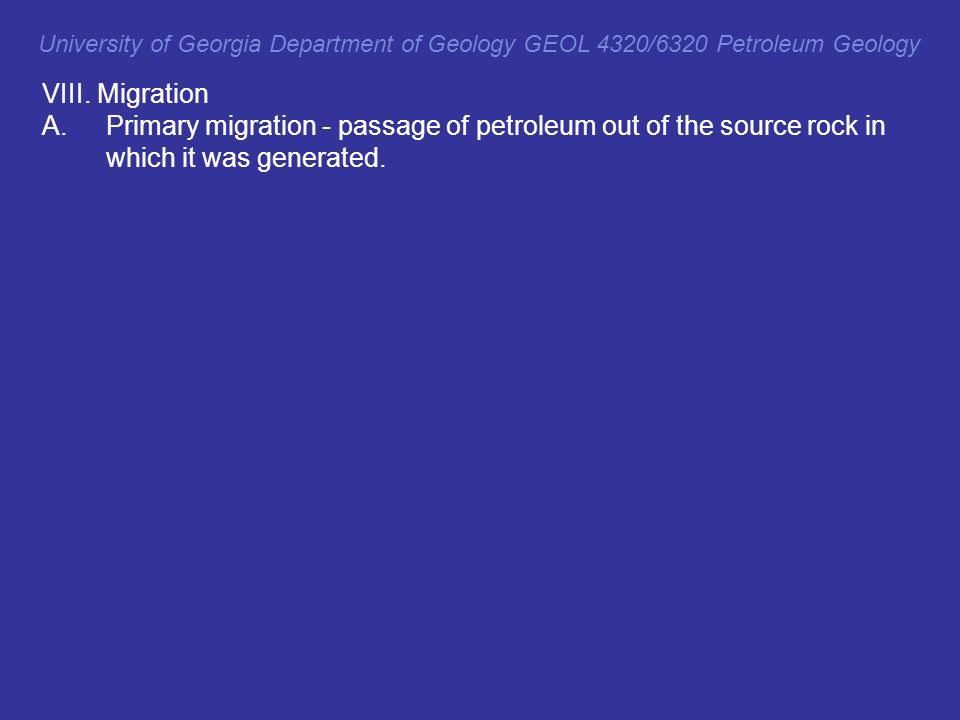Image resolution: width=960 pixels, height=720 pixels.
Task: Click the outline letter "A."
Action: coord(54,126)
